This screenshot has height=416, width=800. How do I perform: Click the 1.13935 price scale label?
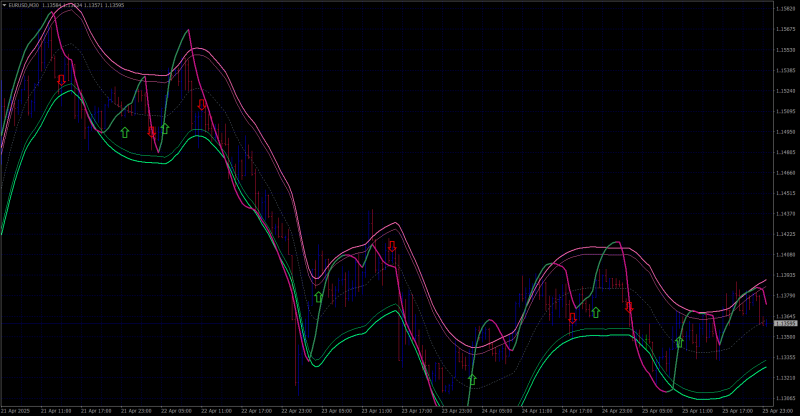coord(785,275)
